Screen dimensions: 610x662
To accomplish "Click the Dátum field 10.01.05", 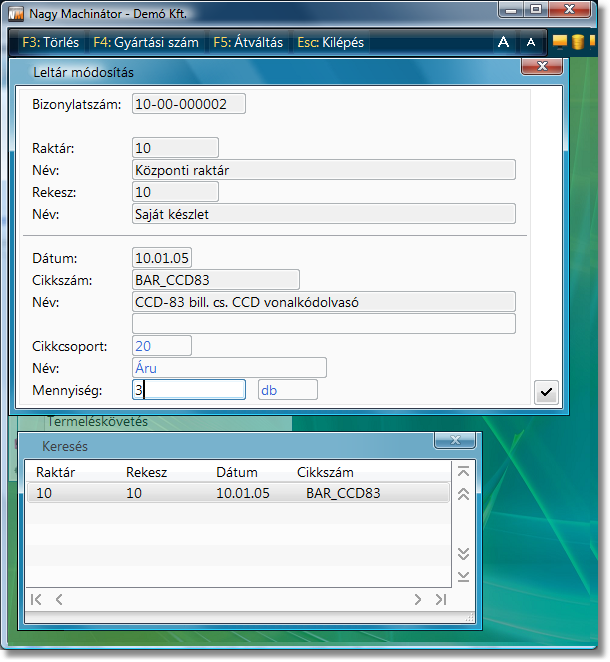I will pos(162,258).
